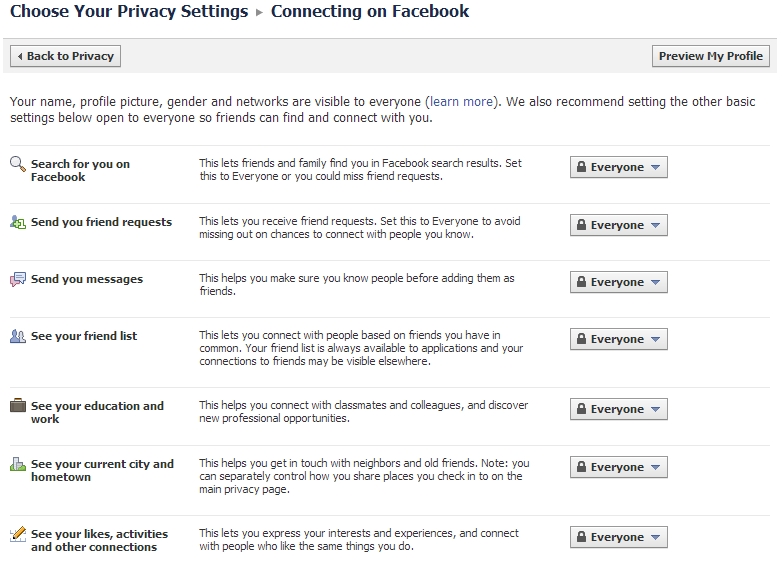Click the Connecting on Facebook heading
782x570 pixels.
pyautogui.click(x=370, y=12)
